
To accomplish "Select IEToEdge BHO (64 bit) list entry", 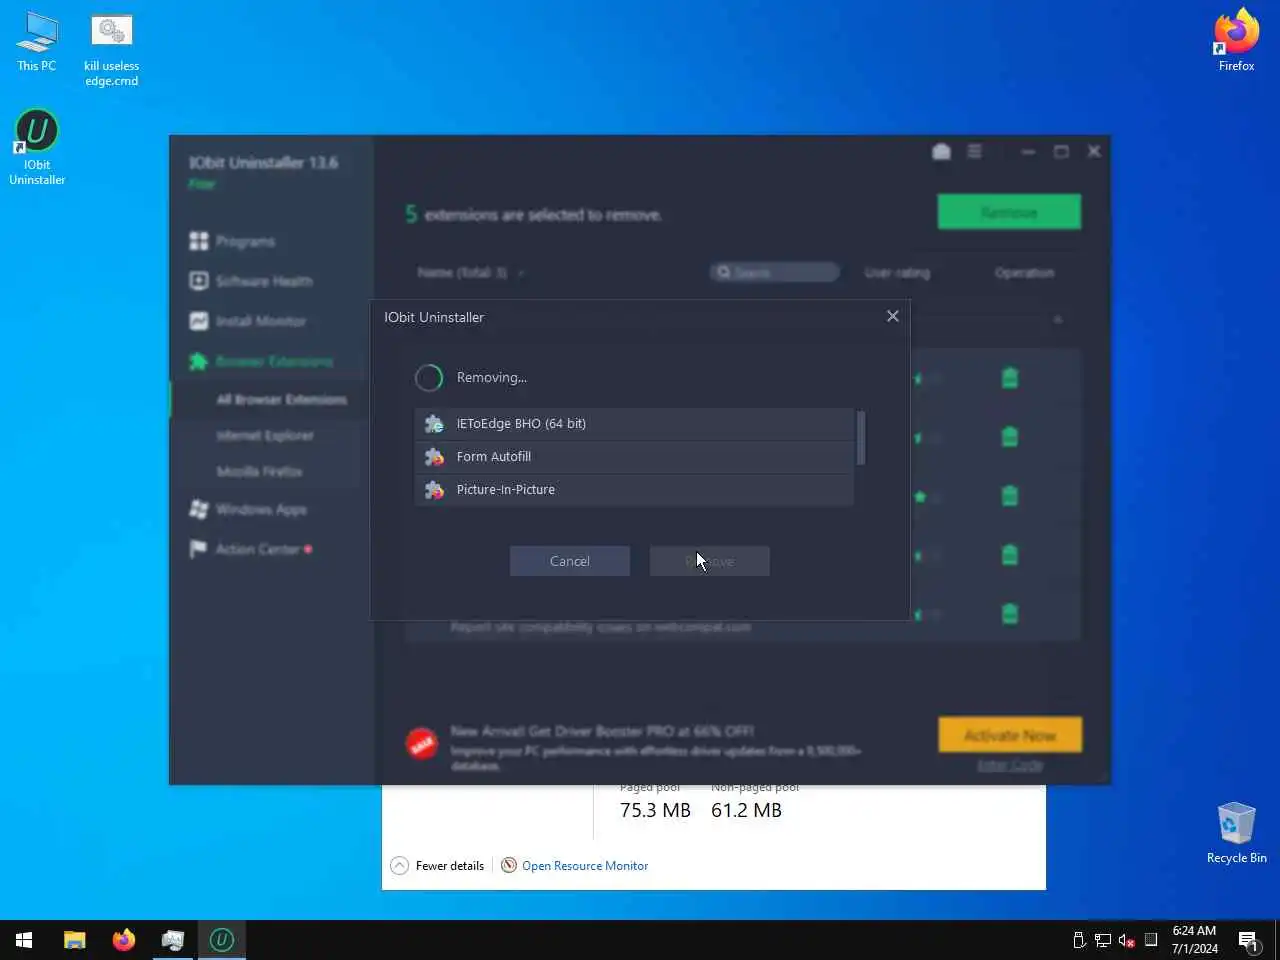I will (634, 424).
